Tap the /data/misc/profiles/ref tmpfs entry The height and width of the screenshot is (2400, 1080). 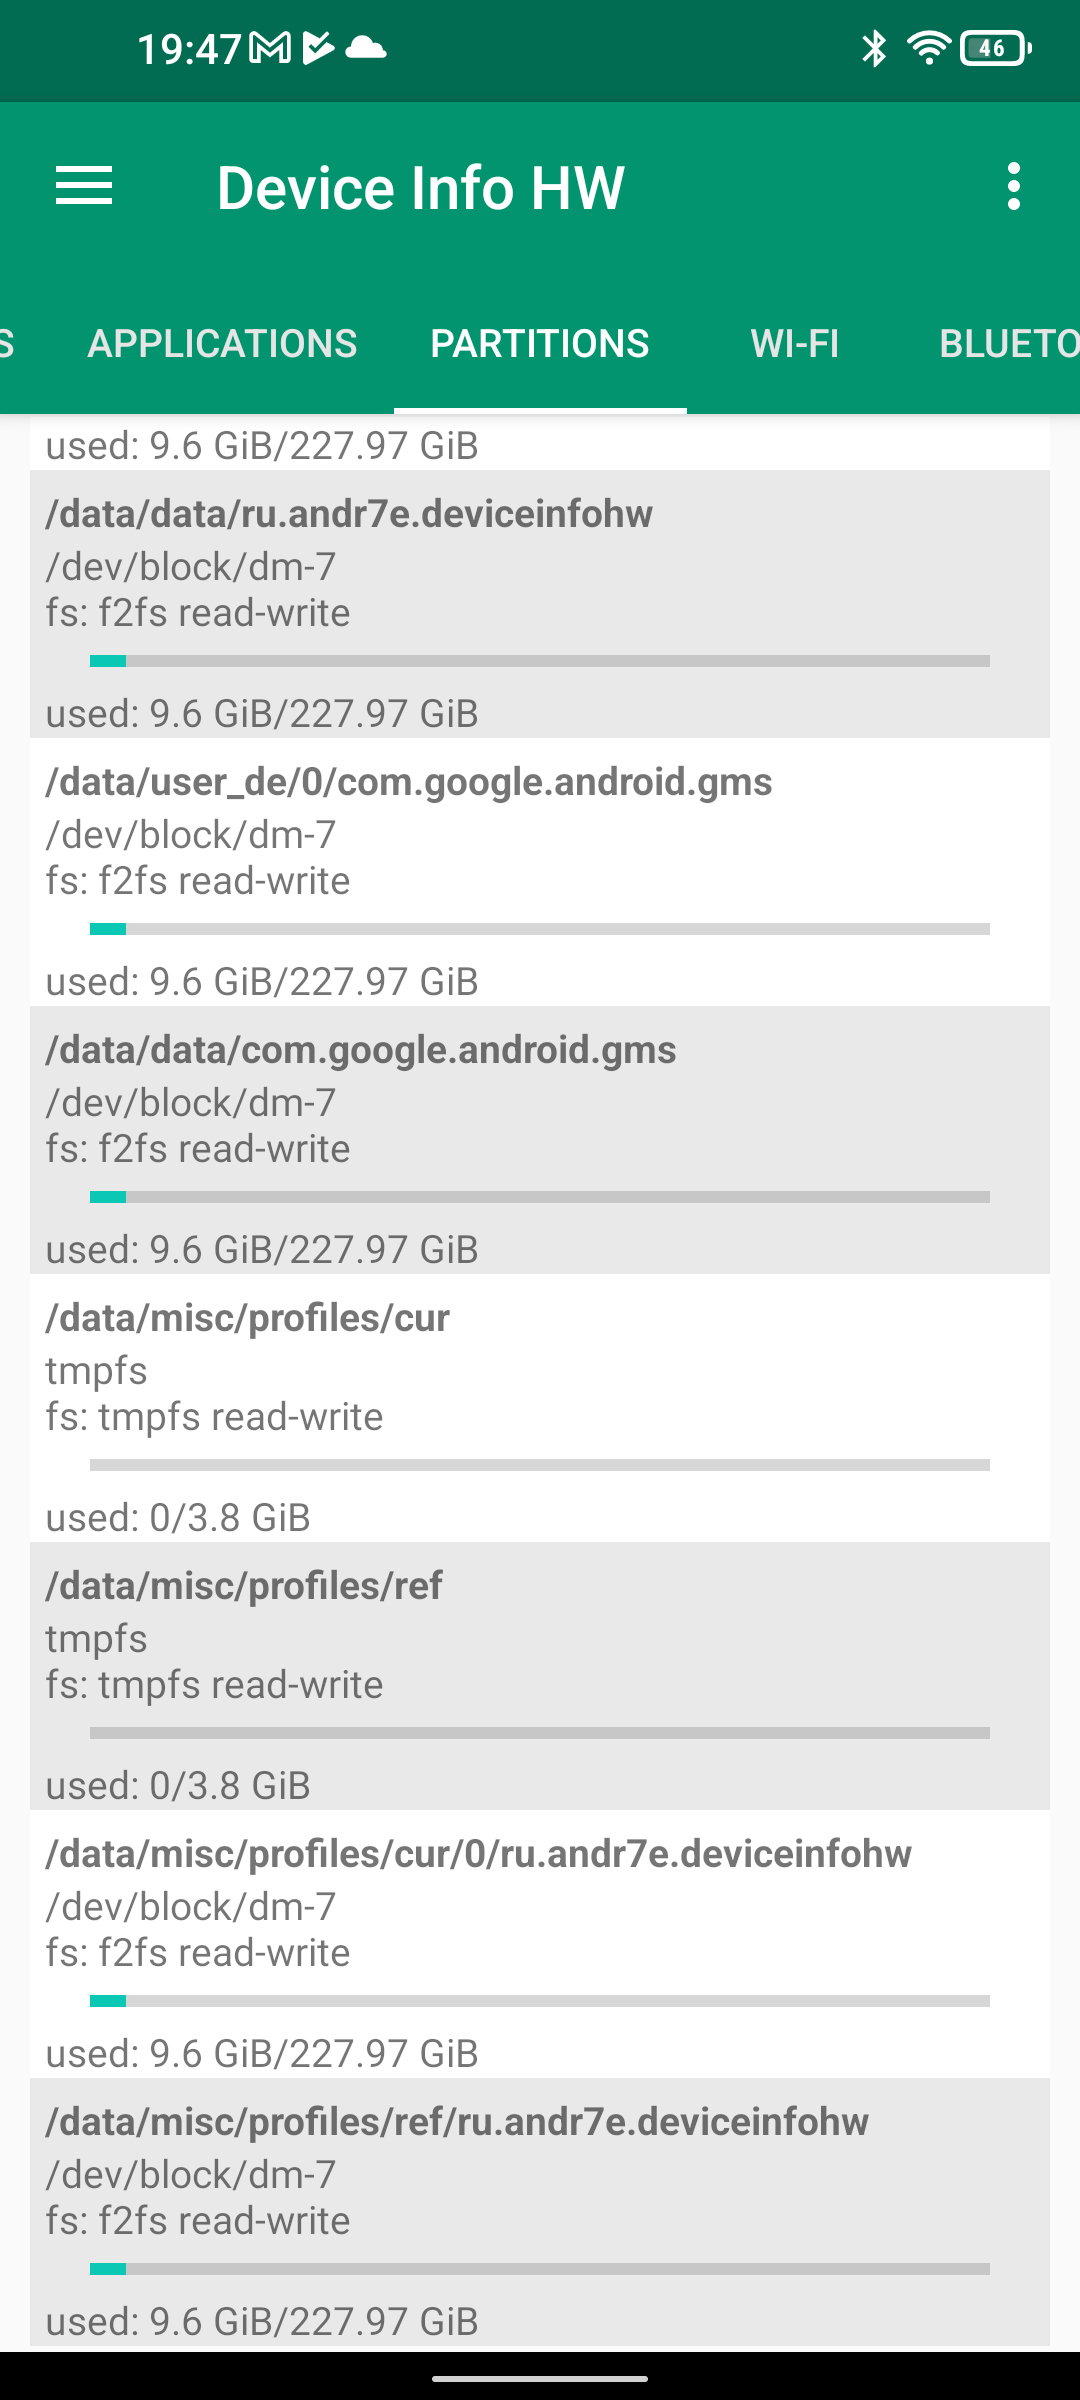(x=540, y=1676)
